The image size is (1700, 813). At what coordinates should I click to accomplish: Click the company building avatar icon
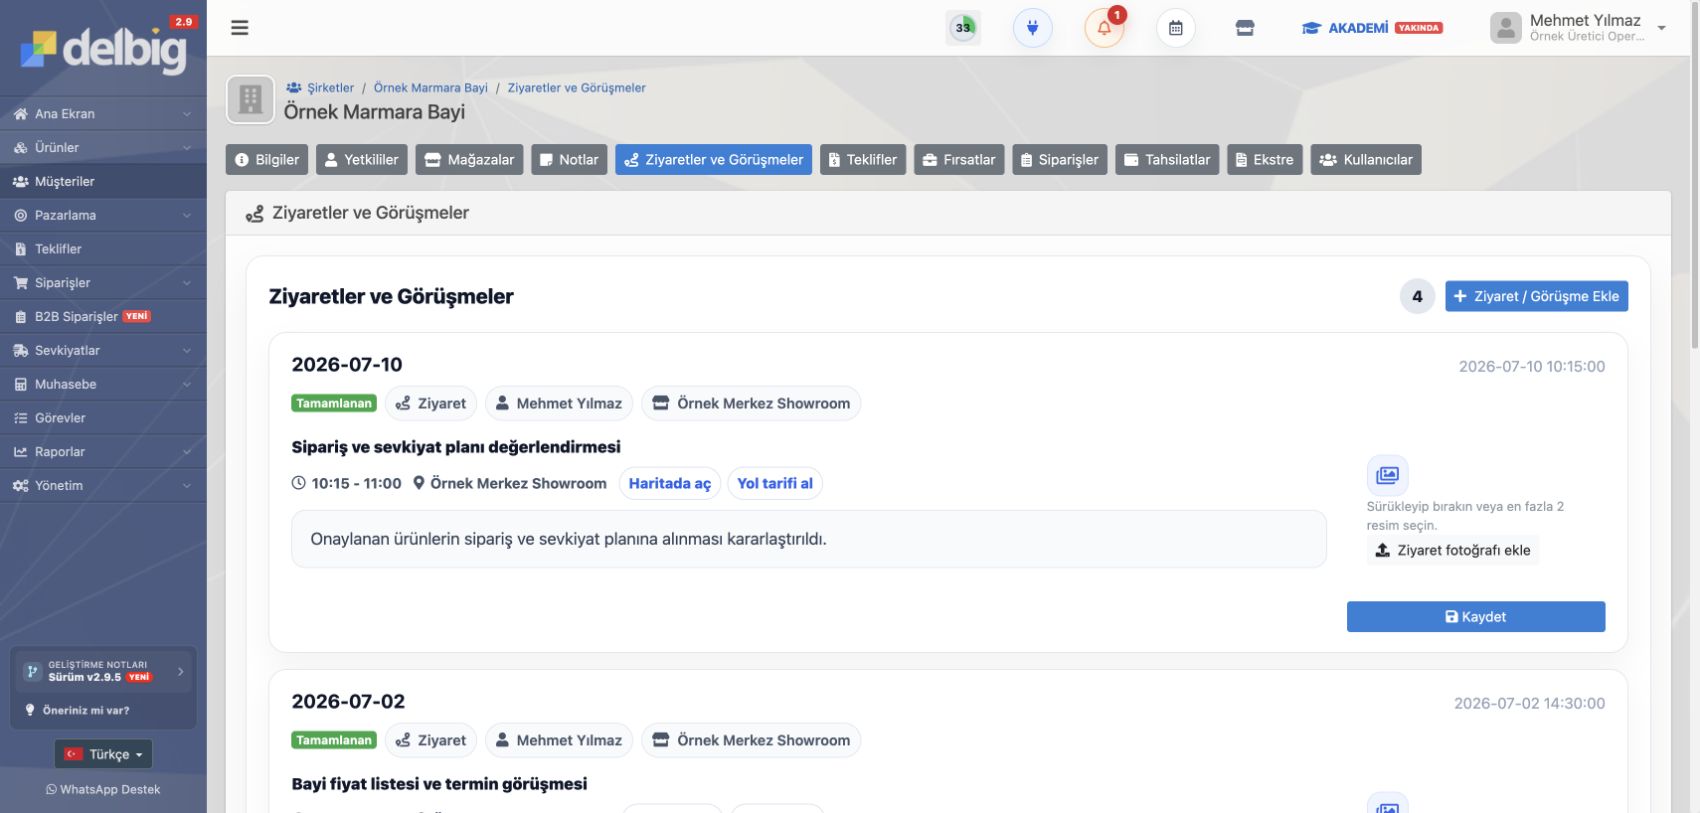point(250,100)
